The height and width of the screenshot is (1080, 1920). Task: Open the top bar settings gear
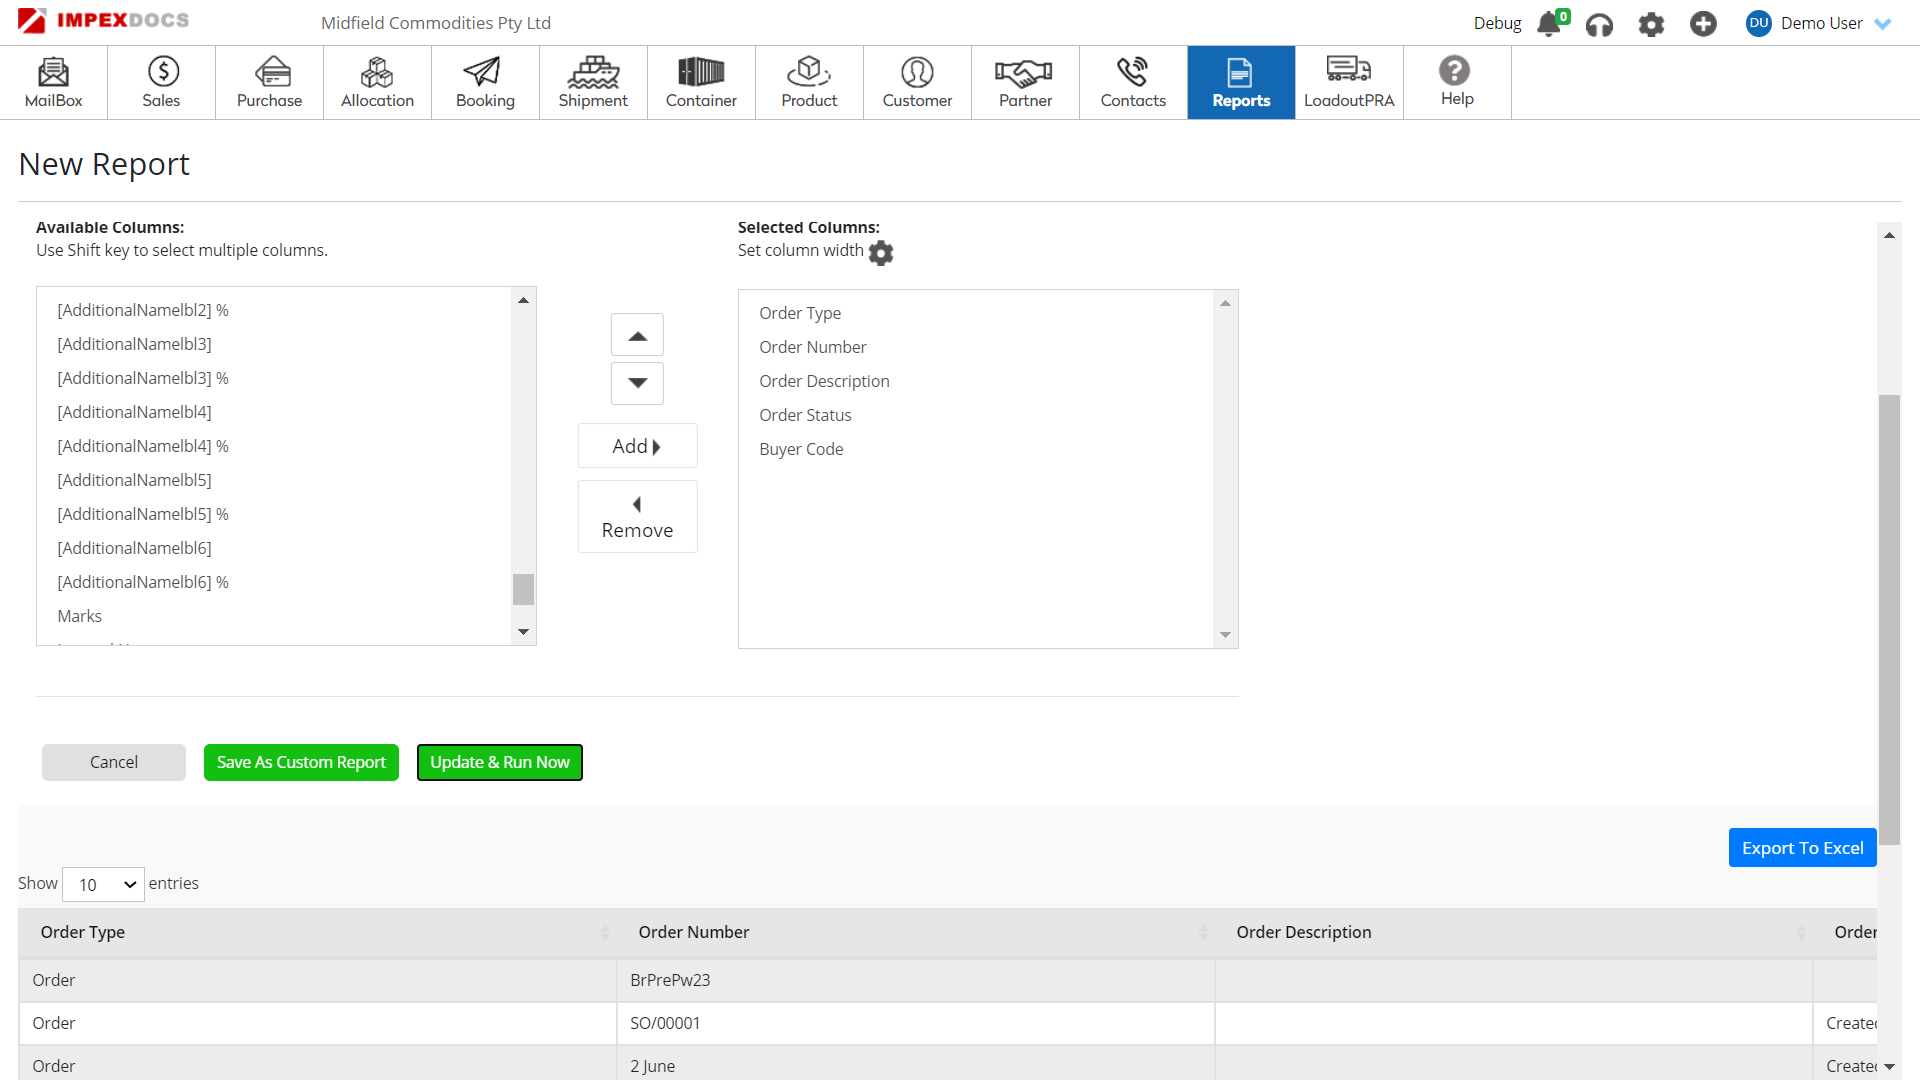1651,24
